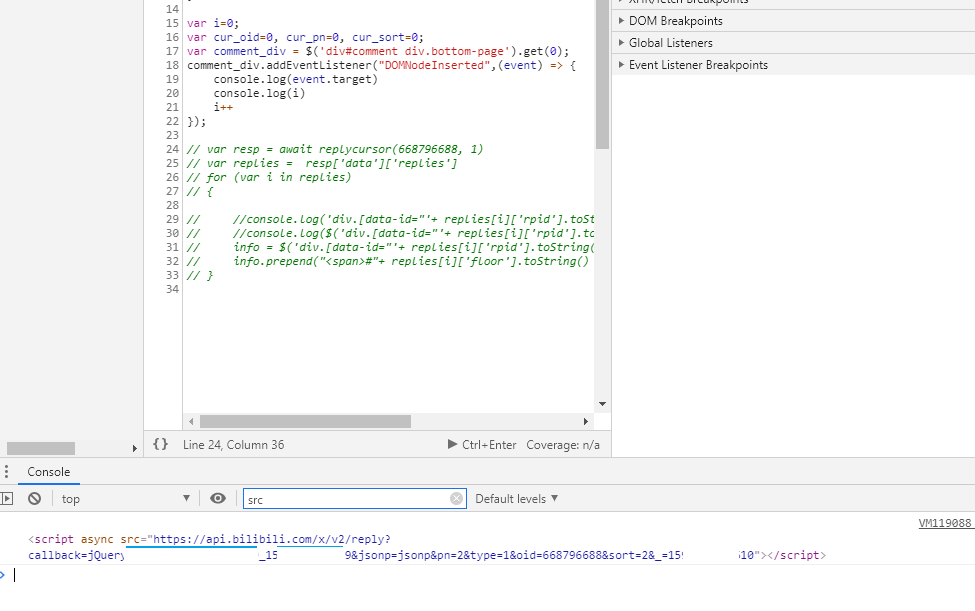Click the editor's vertical scrollbar thumb
Screen dimensions: 975x611
[x=602, y=75]
